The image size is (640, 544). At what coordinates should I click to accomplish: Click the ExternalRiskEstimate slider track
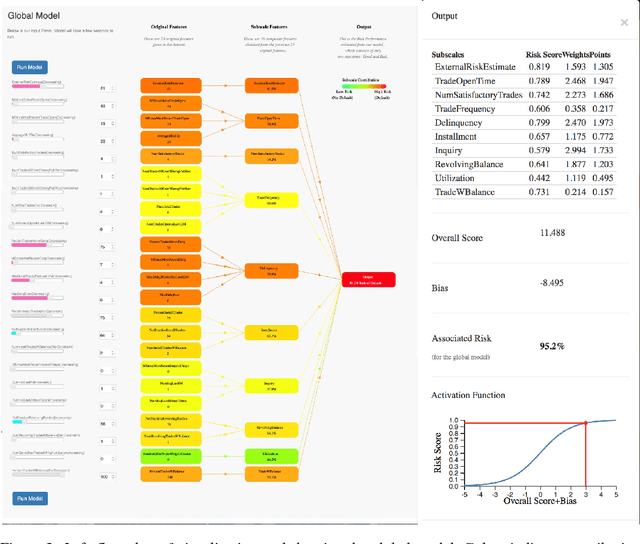click(x=38, y=87)
